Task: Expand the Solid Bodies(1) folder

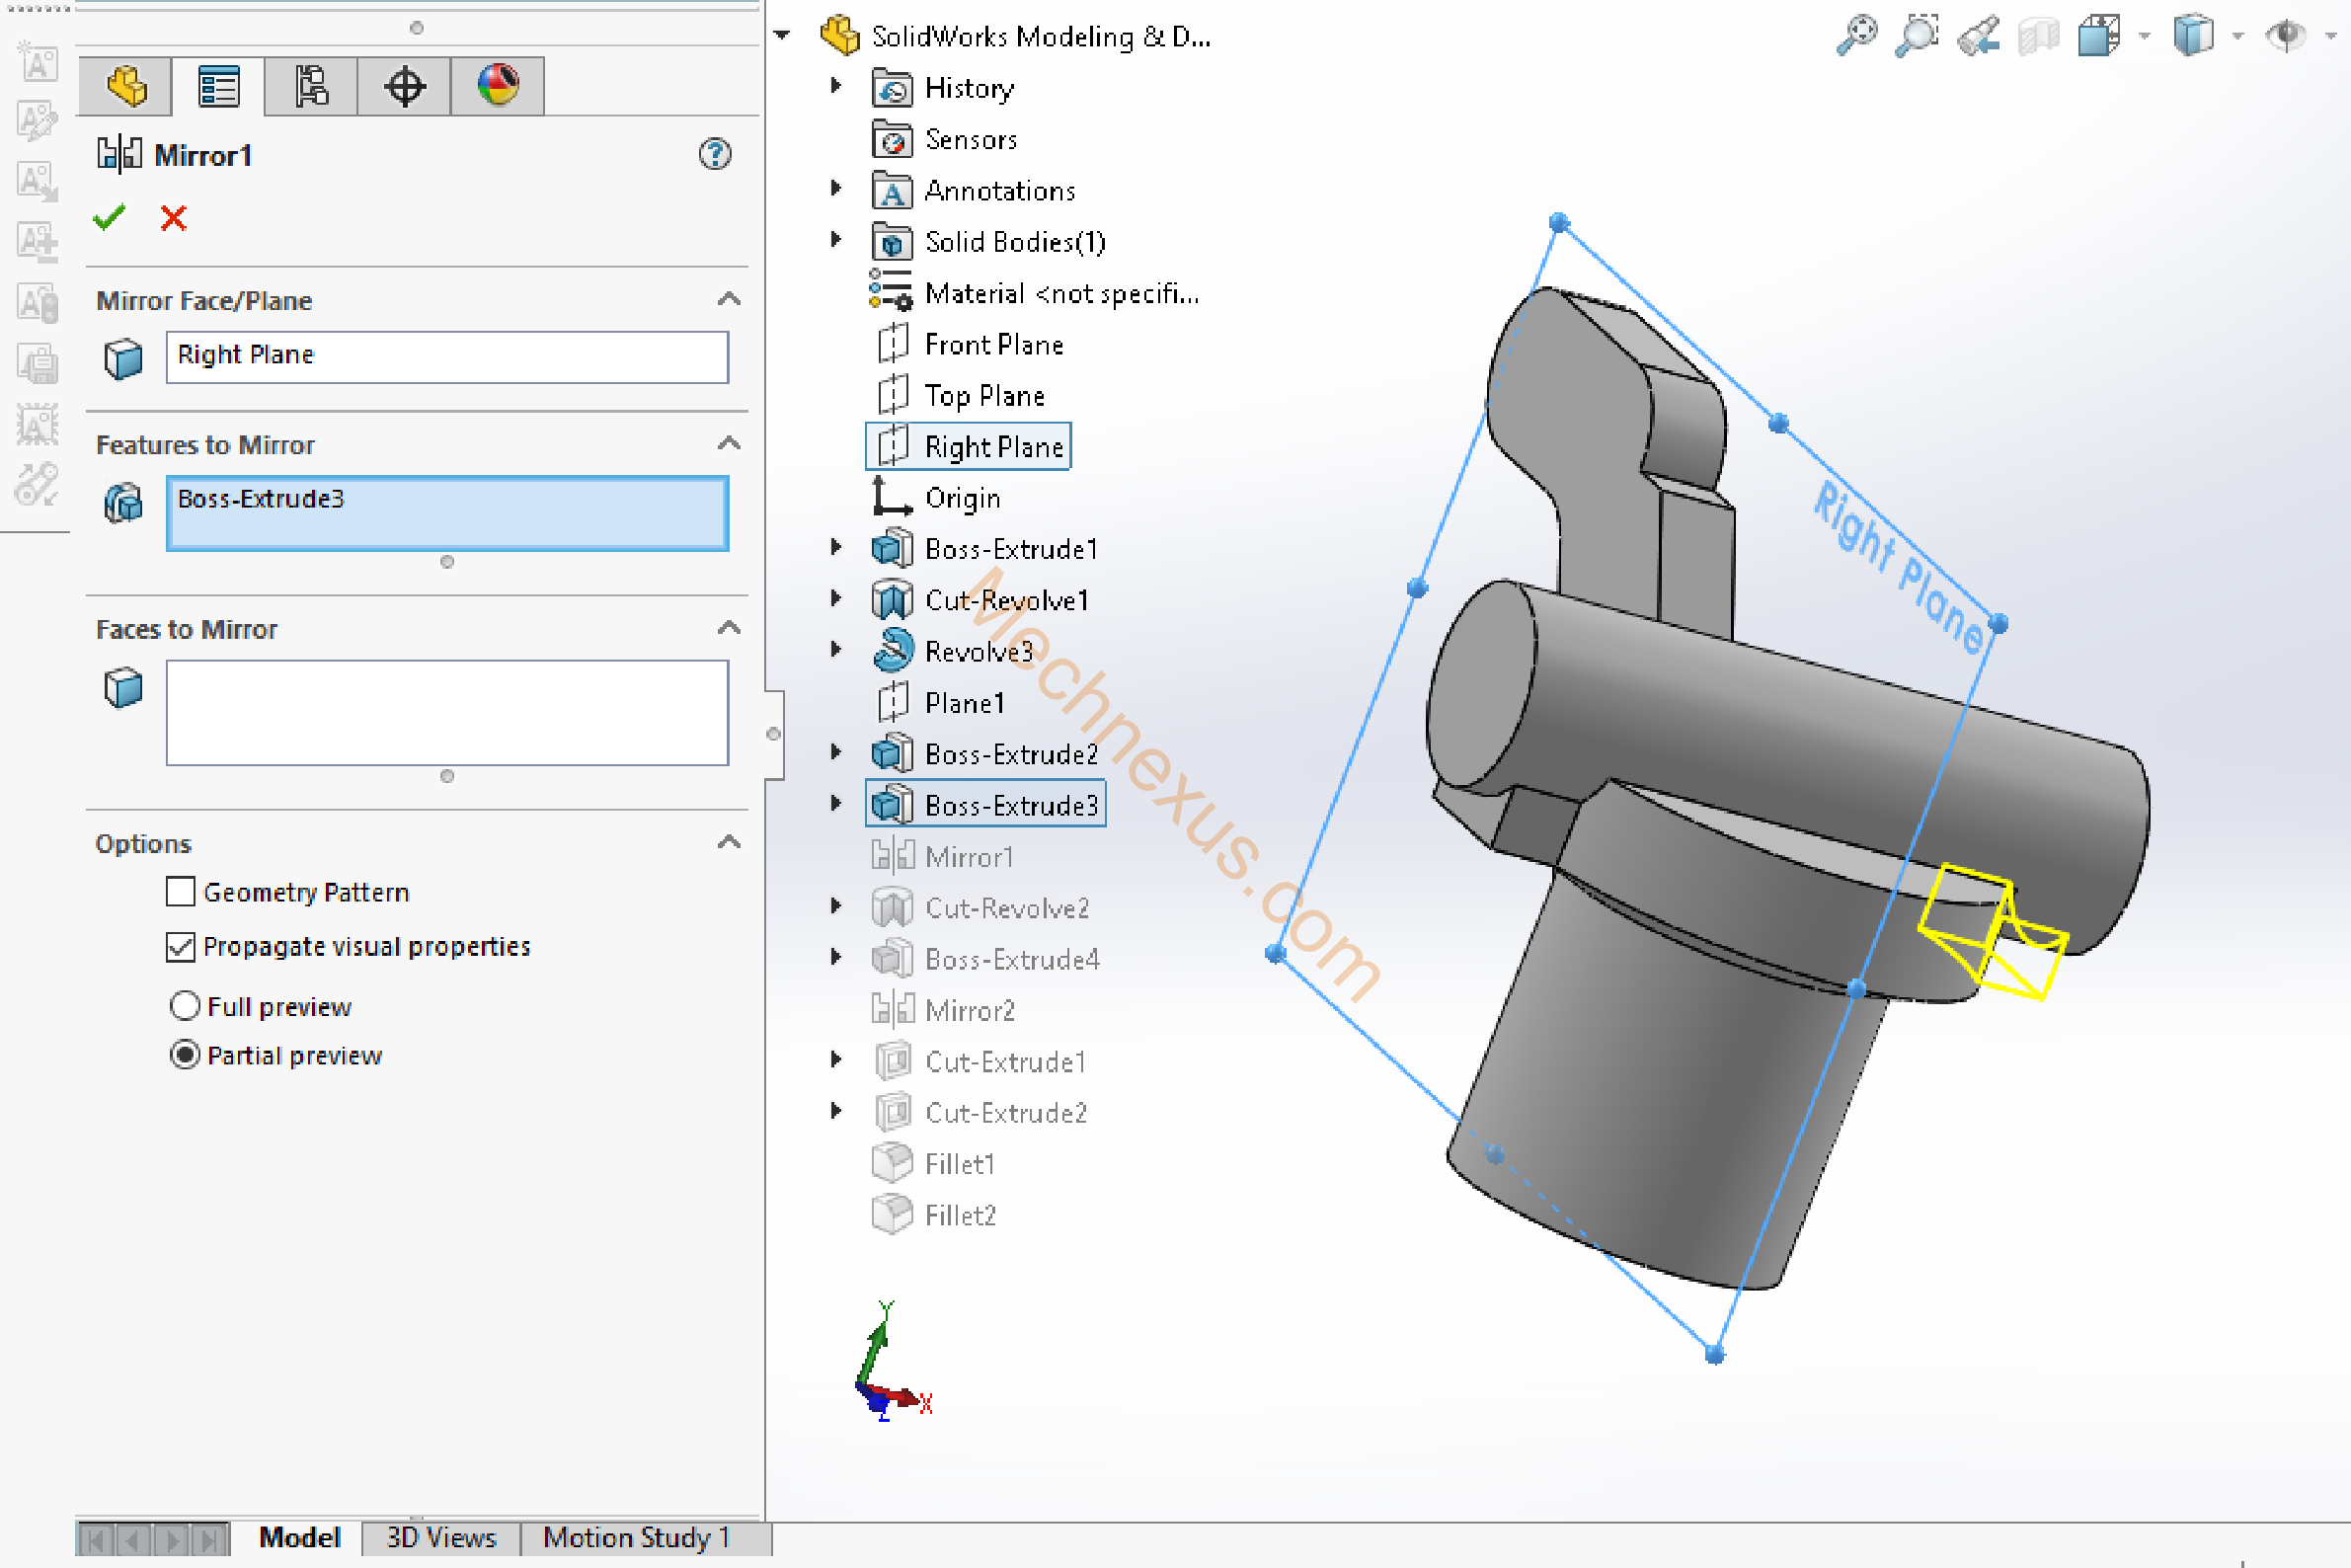Action: [836, 239]
